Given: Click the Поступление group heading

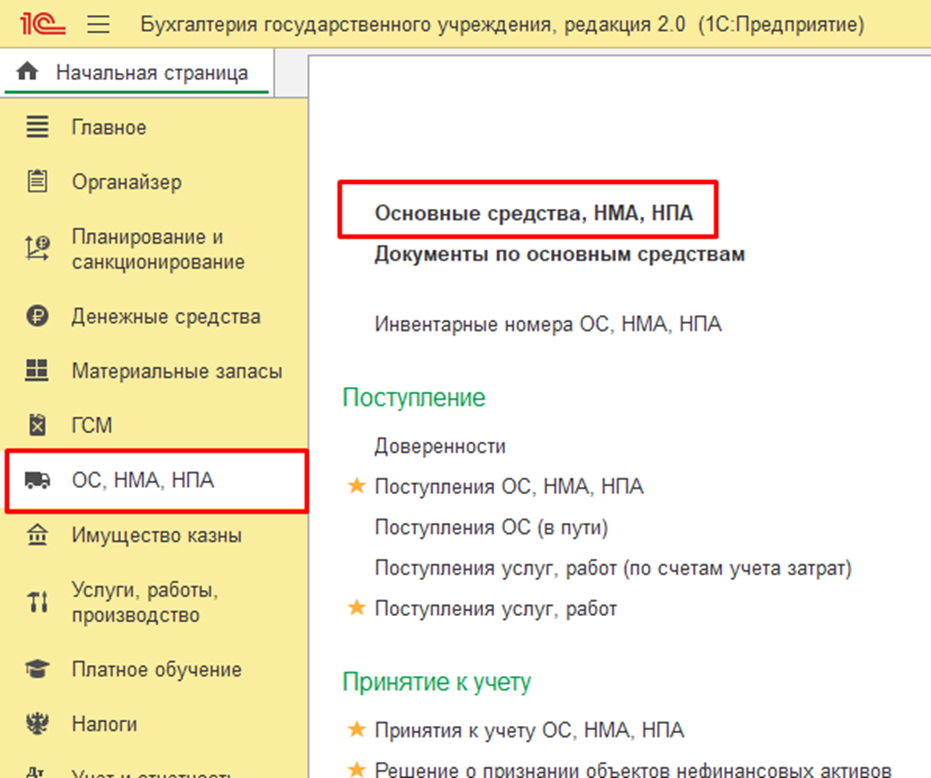Looking at the screenshot, I should click(x=414, y=397).
